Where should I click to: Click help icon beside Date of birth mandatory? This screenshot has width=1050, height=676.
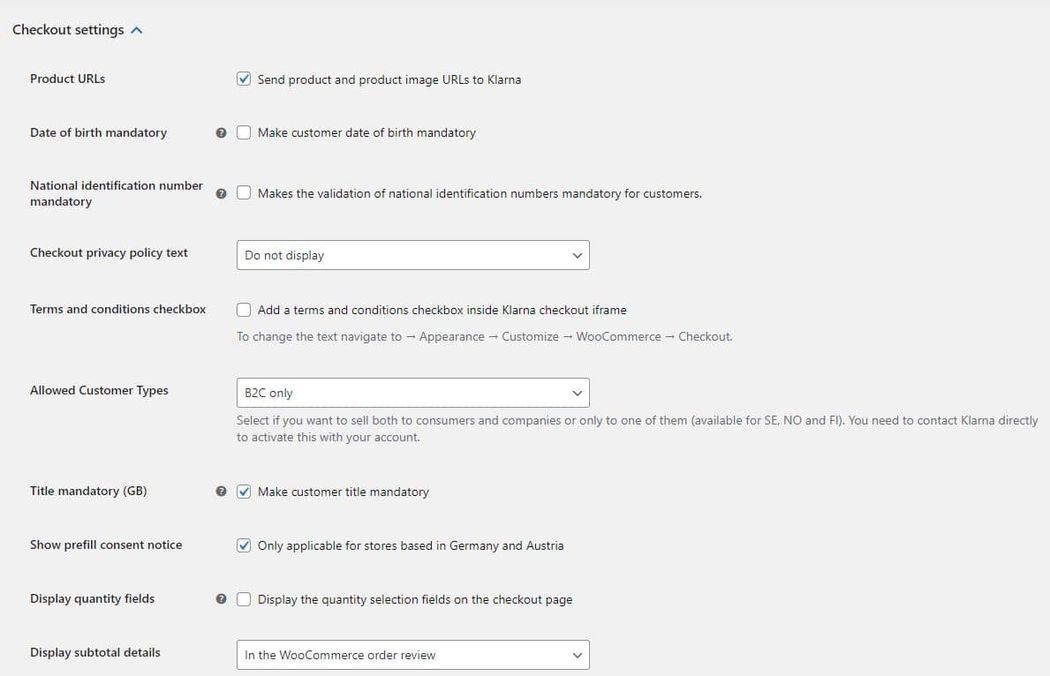pyautogui.click(x=221, y=133)
